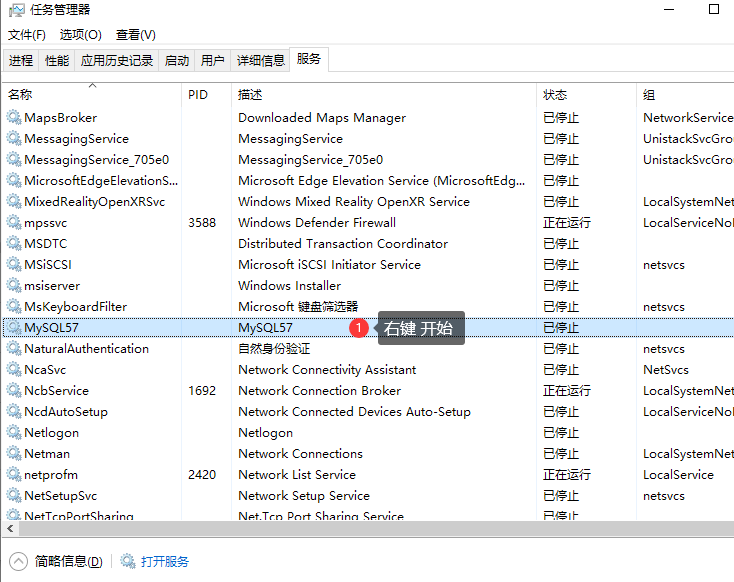This screenshot has height=582, width=734.
Task: Click the services gear icon beside 打开服务
Action: pyautogui.click(x=128, y=562)
